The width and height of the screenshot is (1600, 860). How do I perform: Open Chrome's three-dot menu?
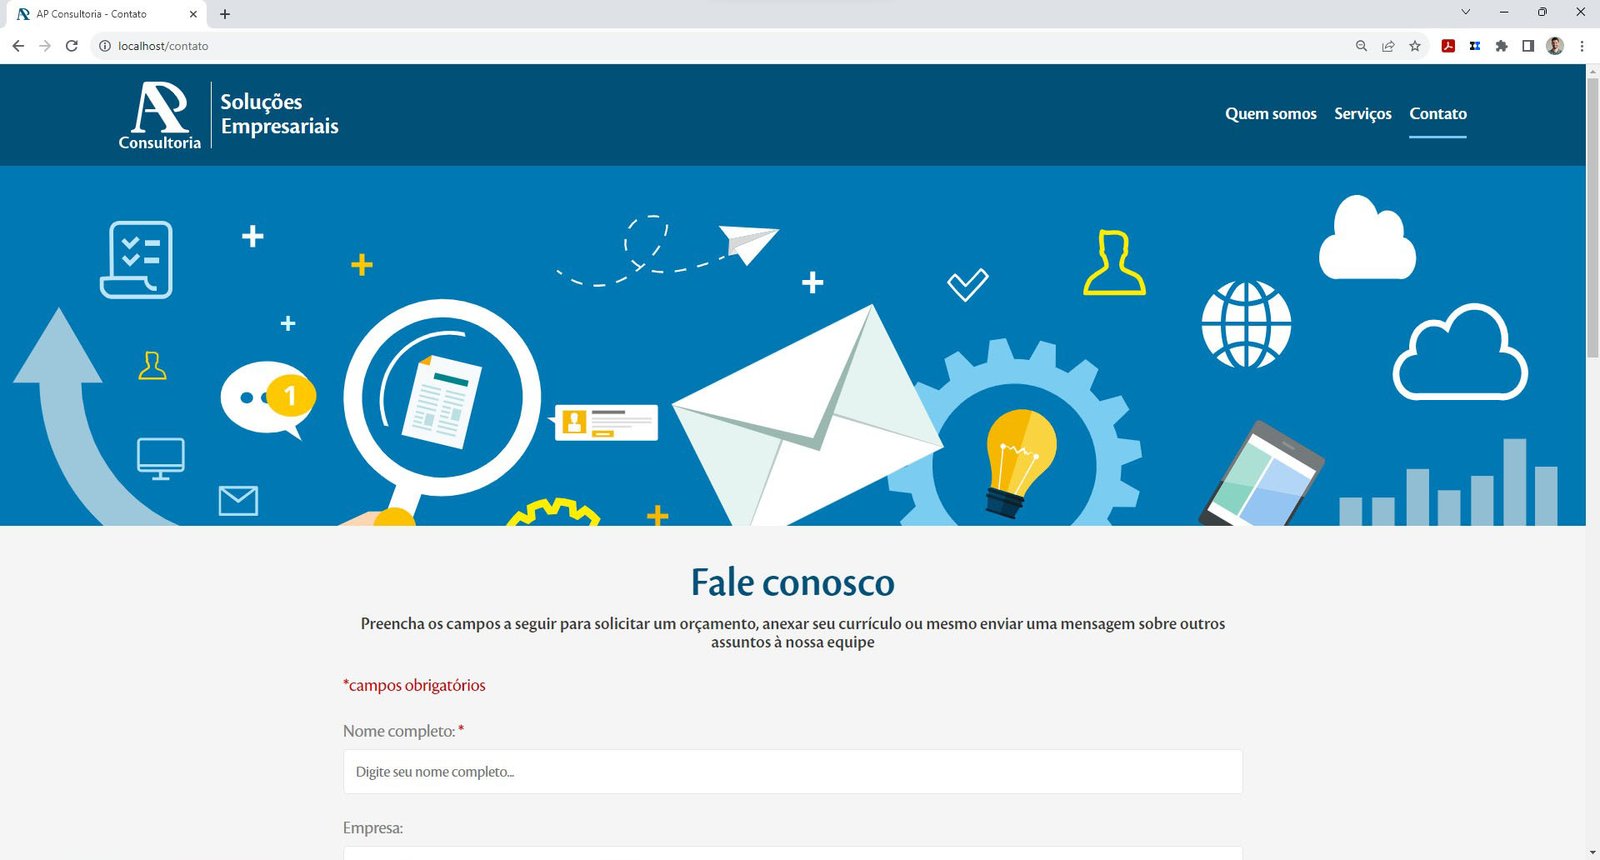click(1582, 46)
